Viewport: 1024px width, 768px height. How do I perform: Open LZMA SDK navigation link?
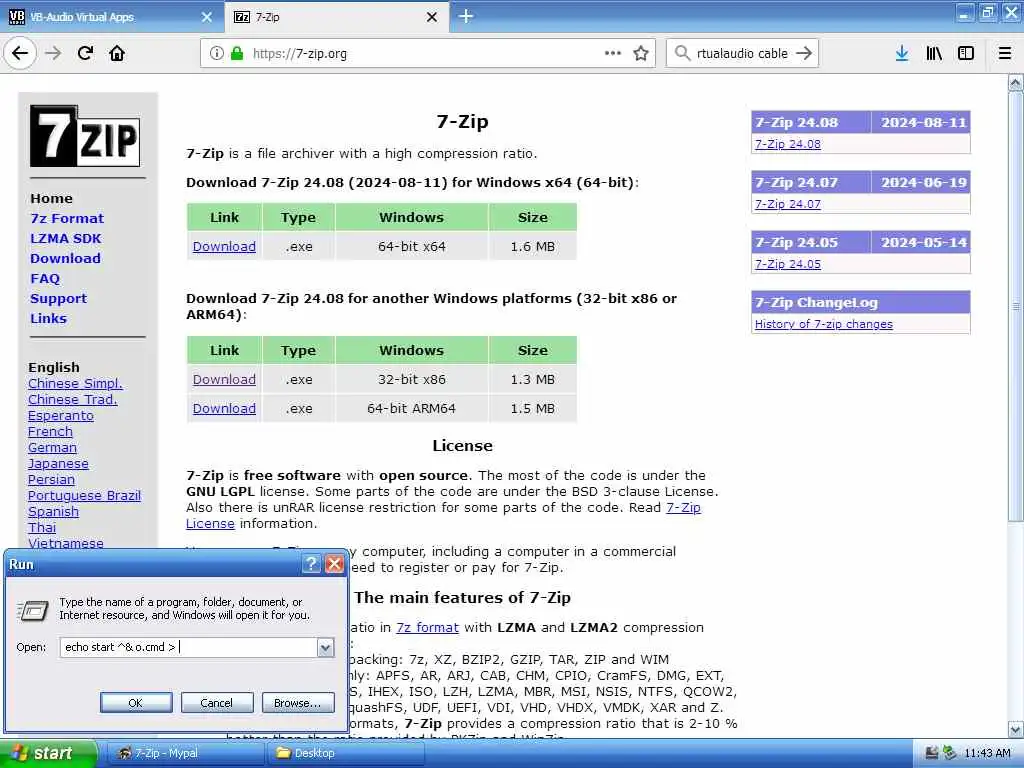[66, 238]
